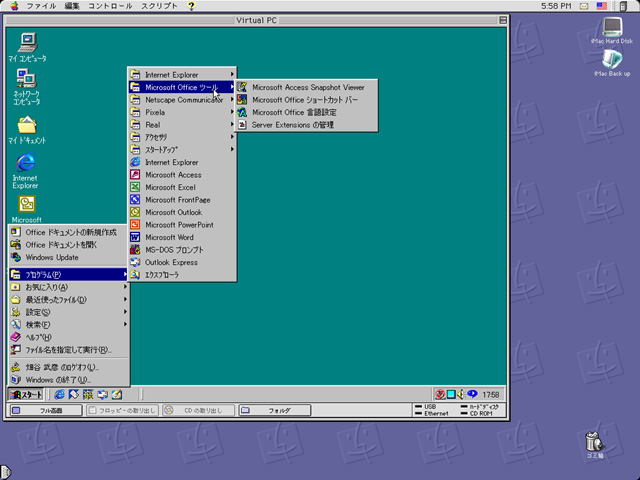
Task: Click the speaker volume tray icon
Action: click(x=460, y=394)
